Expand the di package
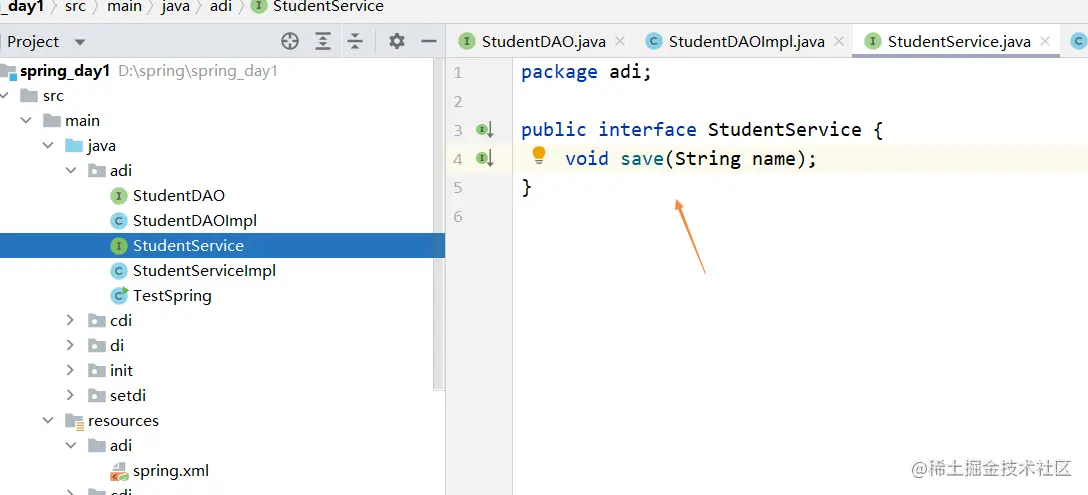Viewport: 1088px width, 495px height. [71, 346]
